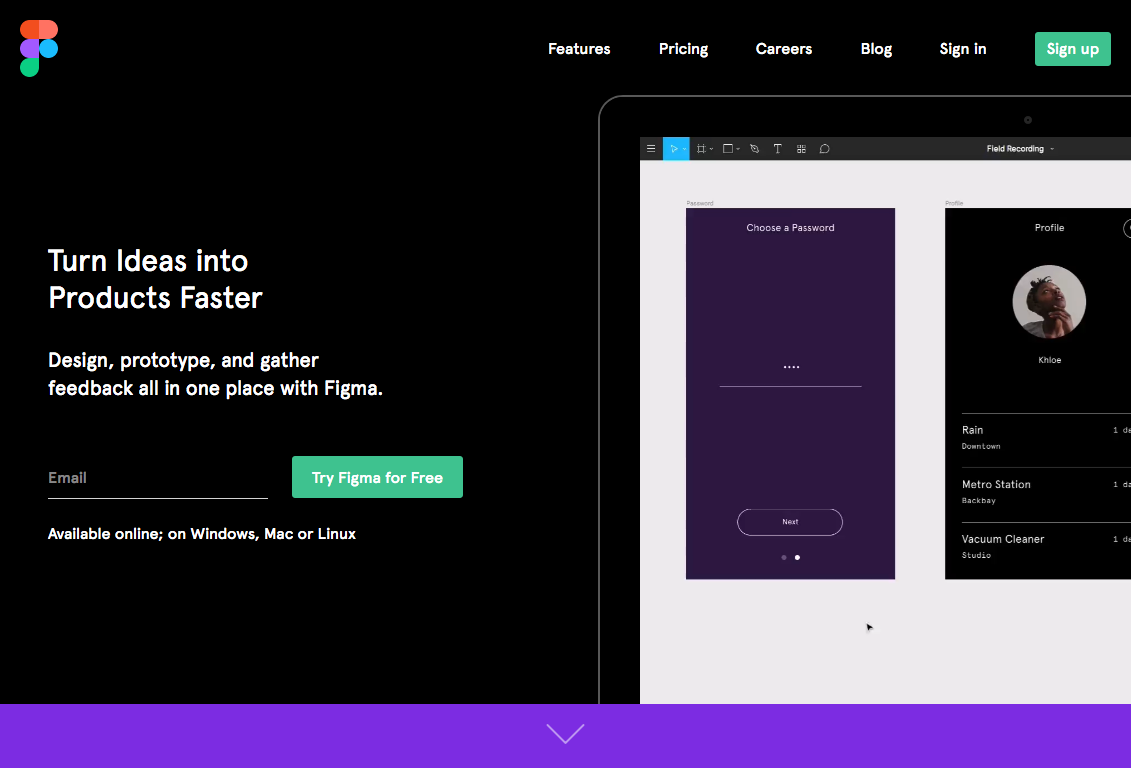
Task: Select the Frame tool
Action: point(701,149)
